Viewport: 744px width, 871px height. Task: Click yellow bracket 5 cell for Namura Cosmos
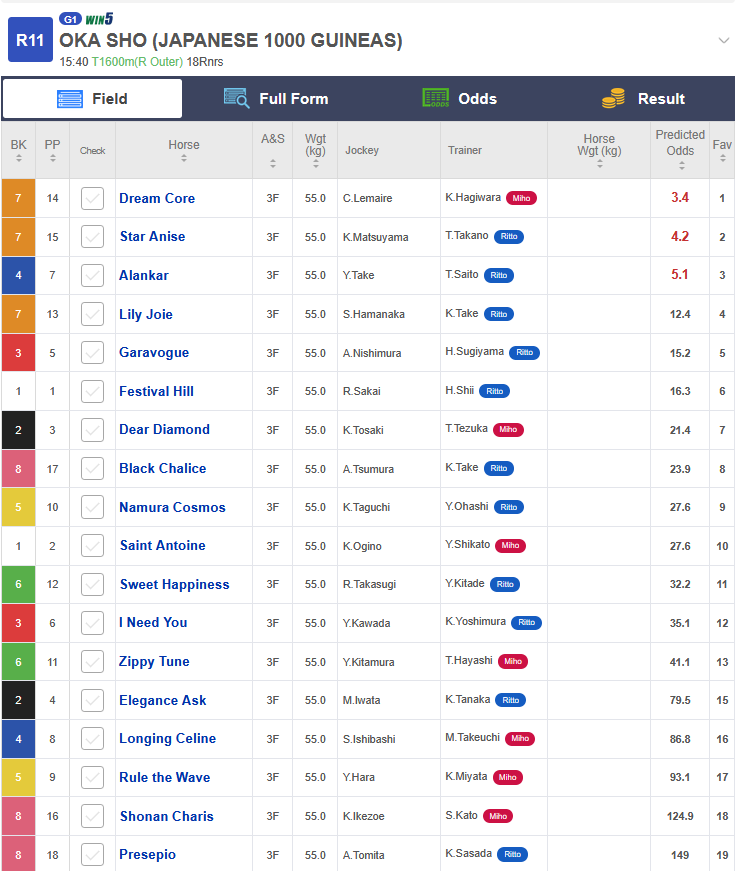click(x=18, y=507)
